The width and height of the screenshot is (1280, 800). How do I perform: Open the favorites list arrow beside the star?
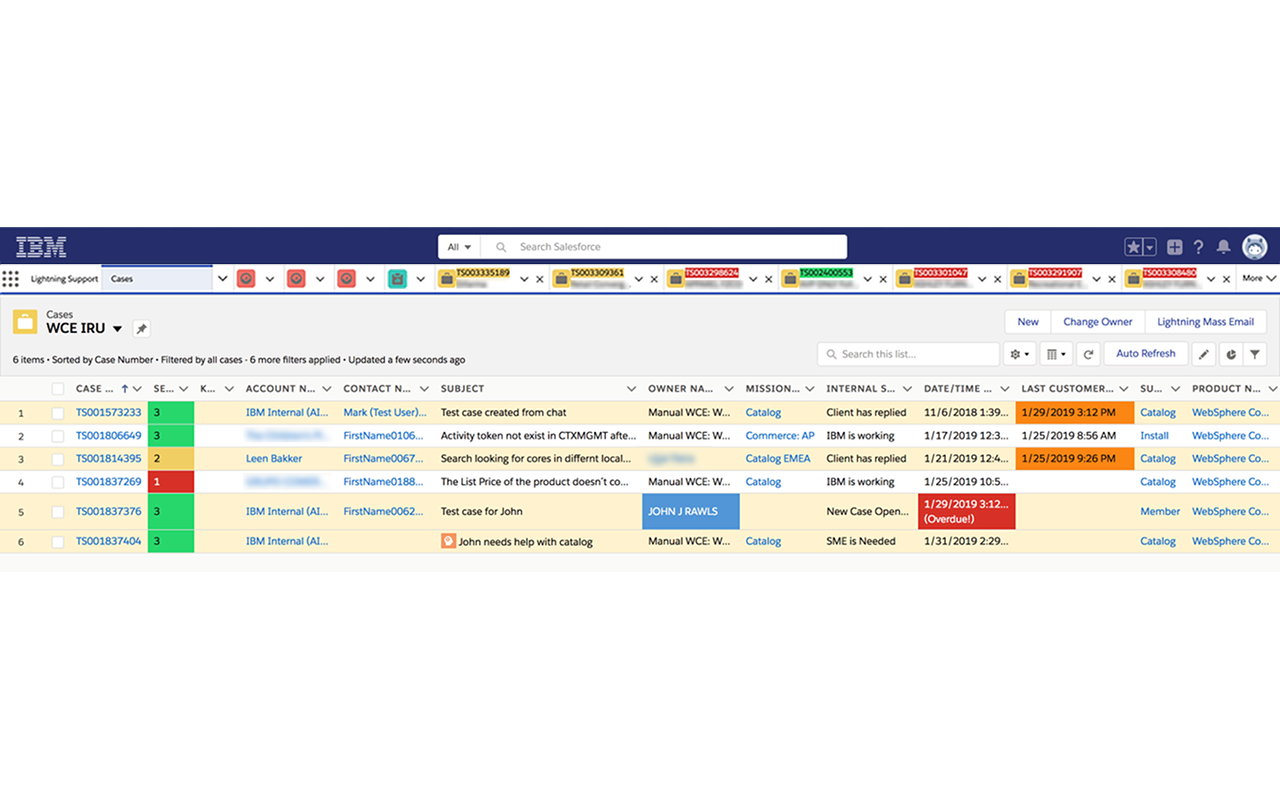pyautogui.click(x=1150, y=247)
